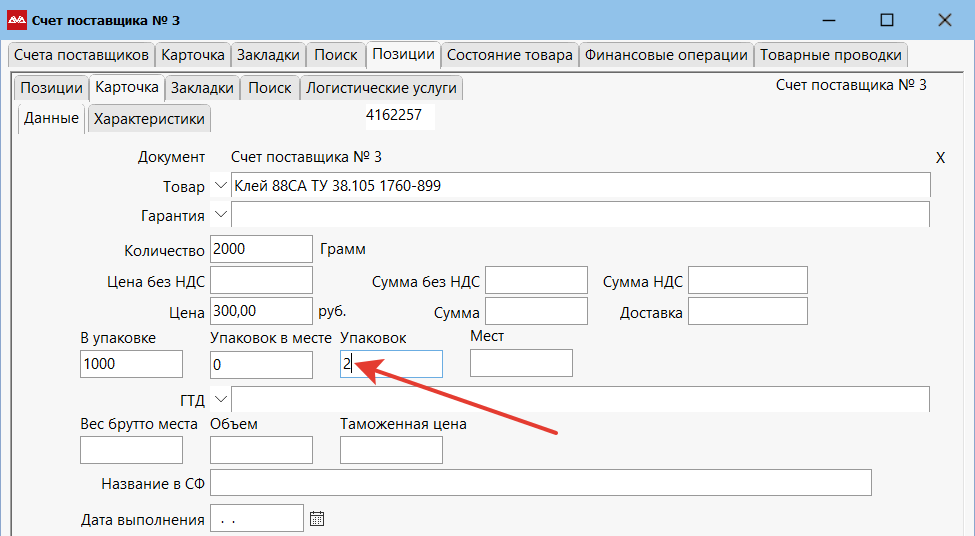Open the top-level Поиск tab
975x536 pixels.
tap(336, 55)
